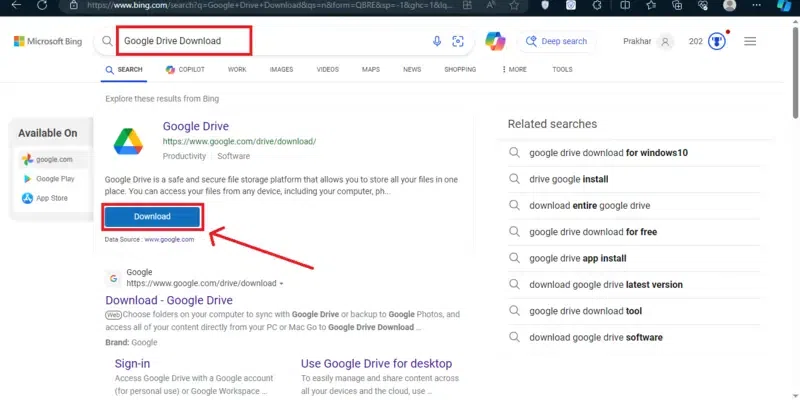Image resolution: width=800 pixels, height=400 pixels.
Task: Click the 202 rewards points count
Action: [695, 42]
